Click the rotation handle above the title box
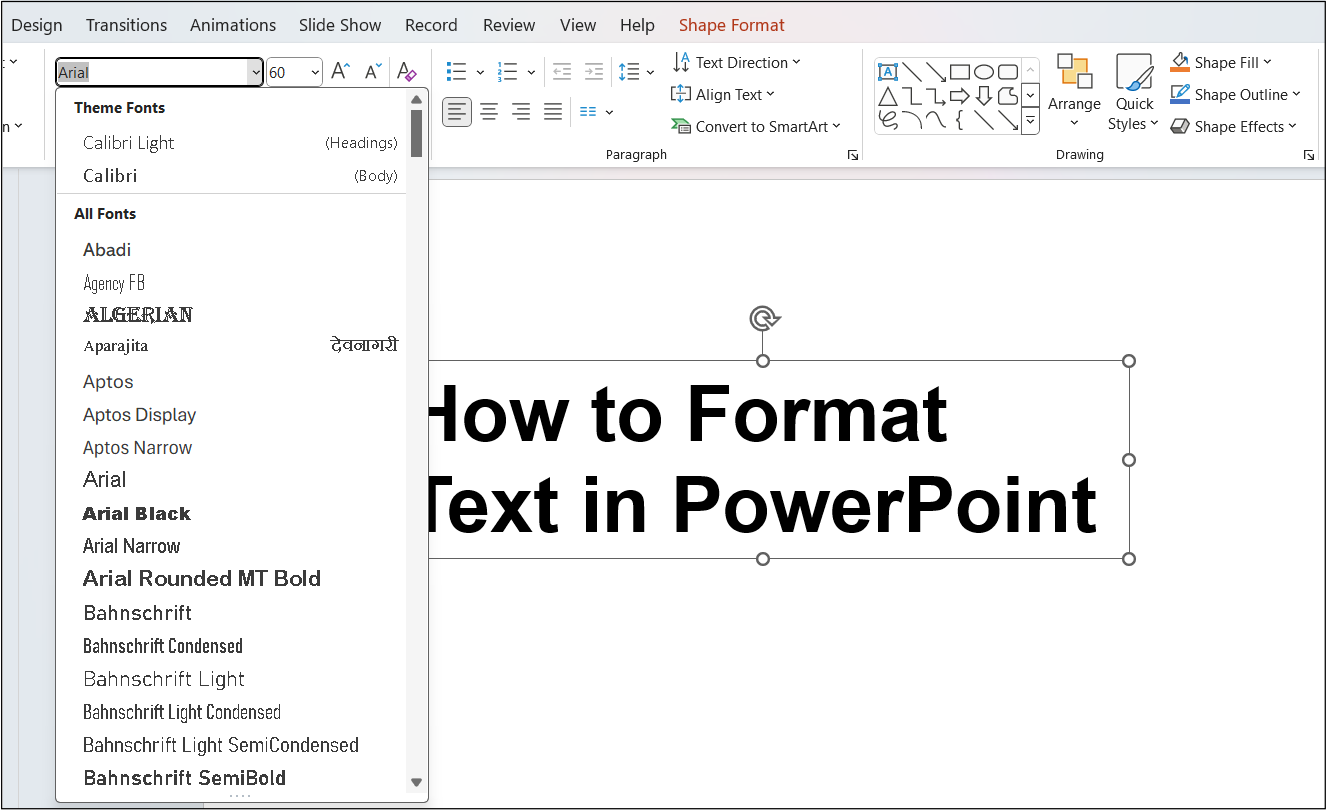This screenshot has width=1326, height=810. pos(764,319)
